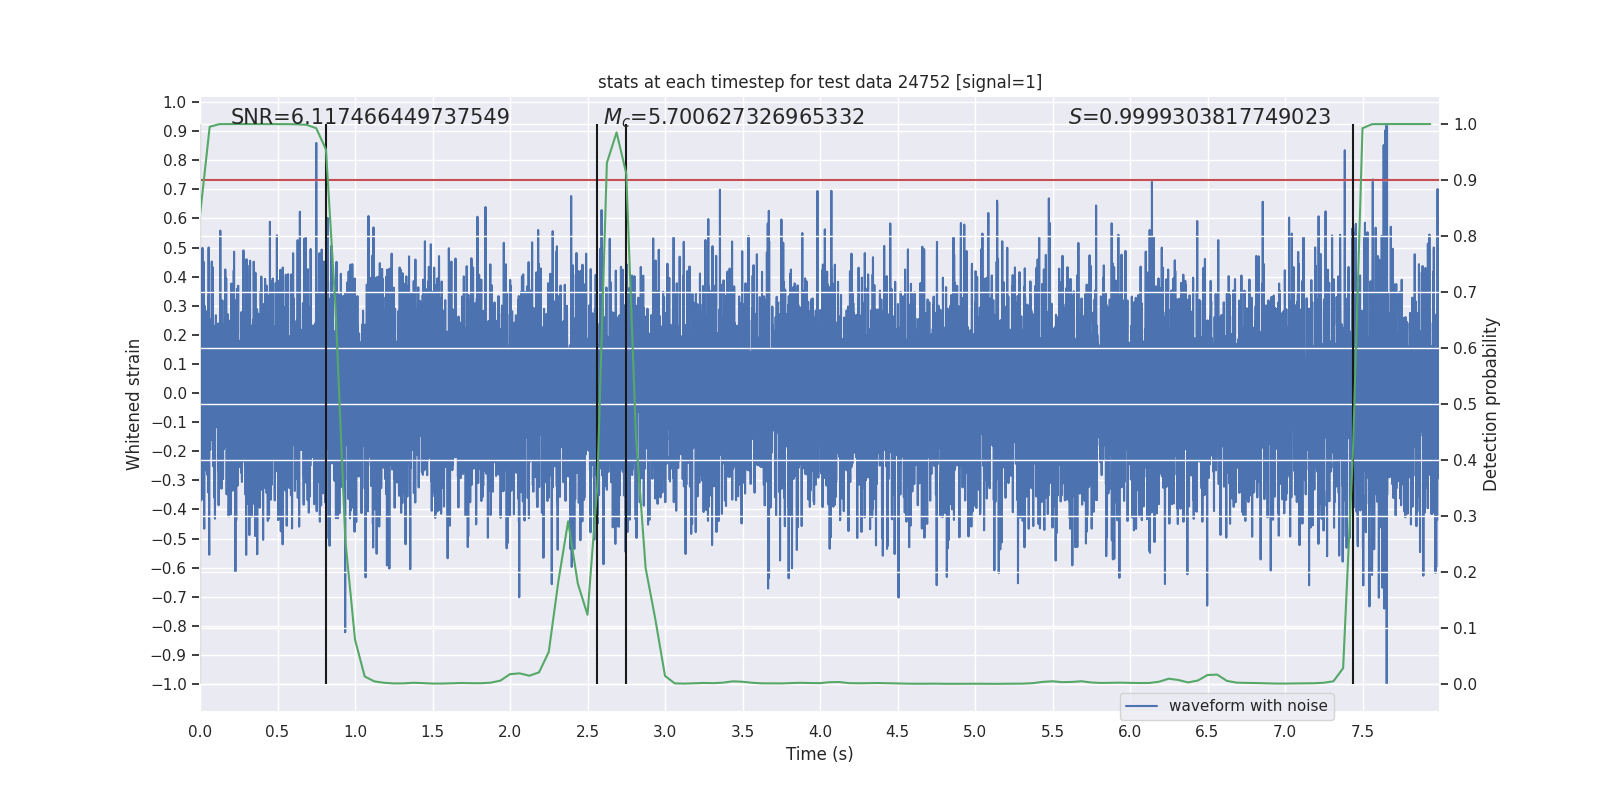1600x800 pixels.
Task: Select tick label 1.0 on the Time axis
Action: [x=355, y=731]
